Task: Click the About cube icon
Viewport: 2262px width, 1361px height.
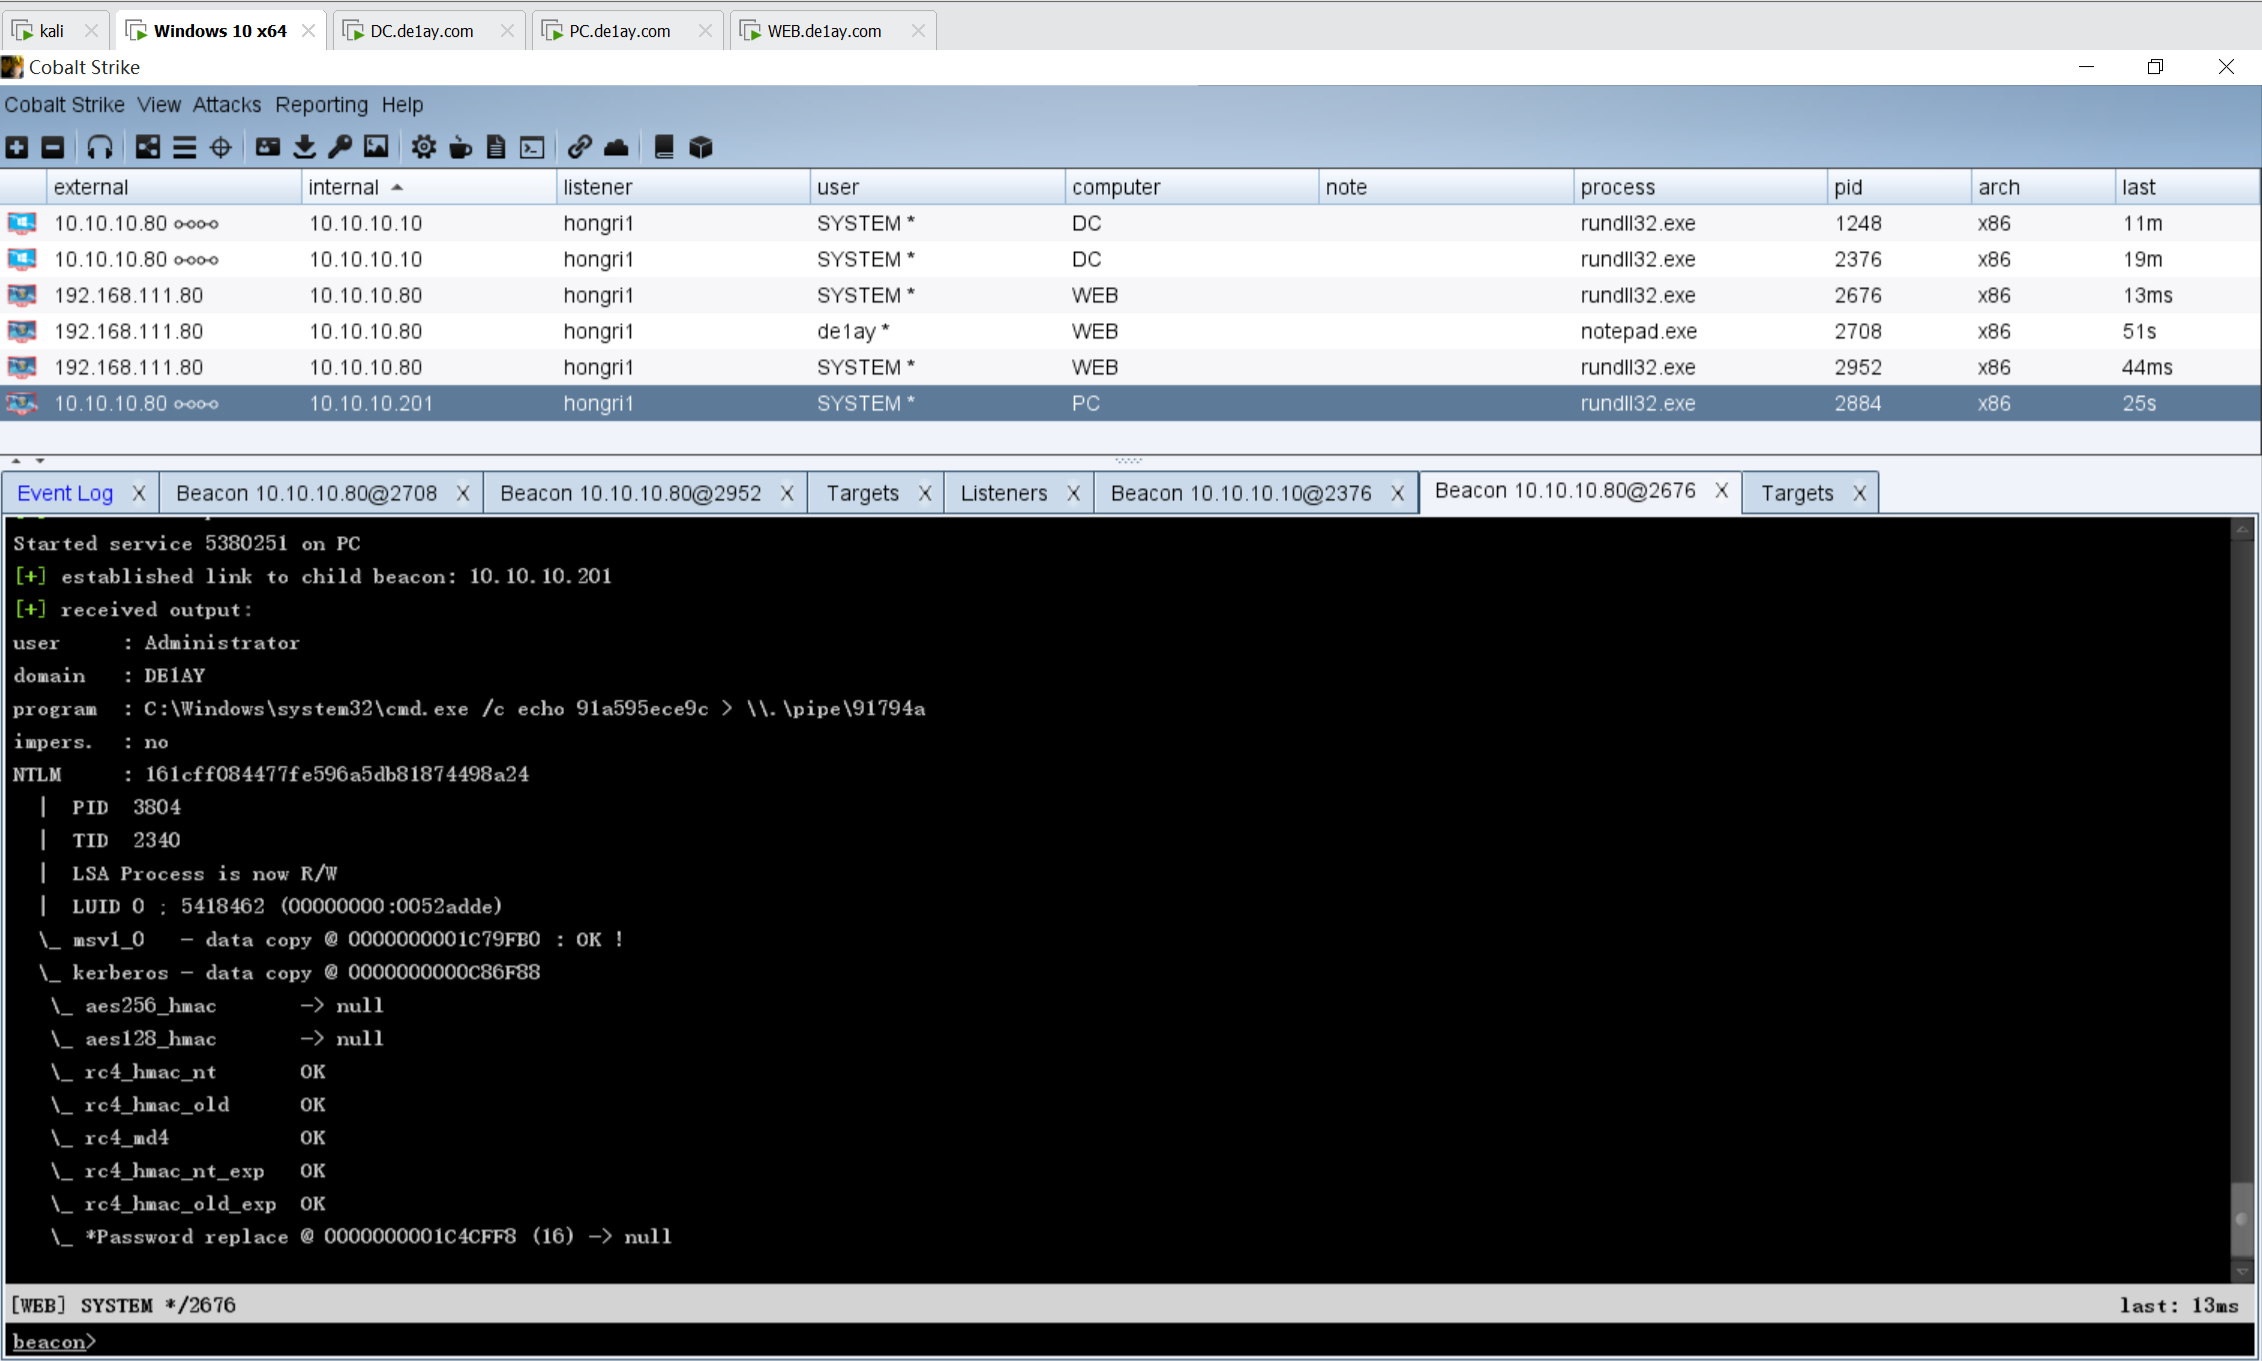Action: point(701,148)
